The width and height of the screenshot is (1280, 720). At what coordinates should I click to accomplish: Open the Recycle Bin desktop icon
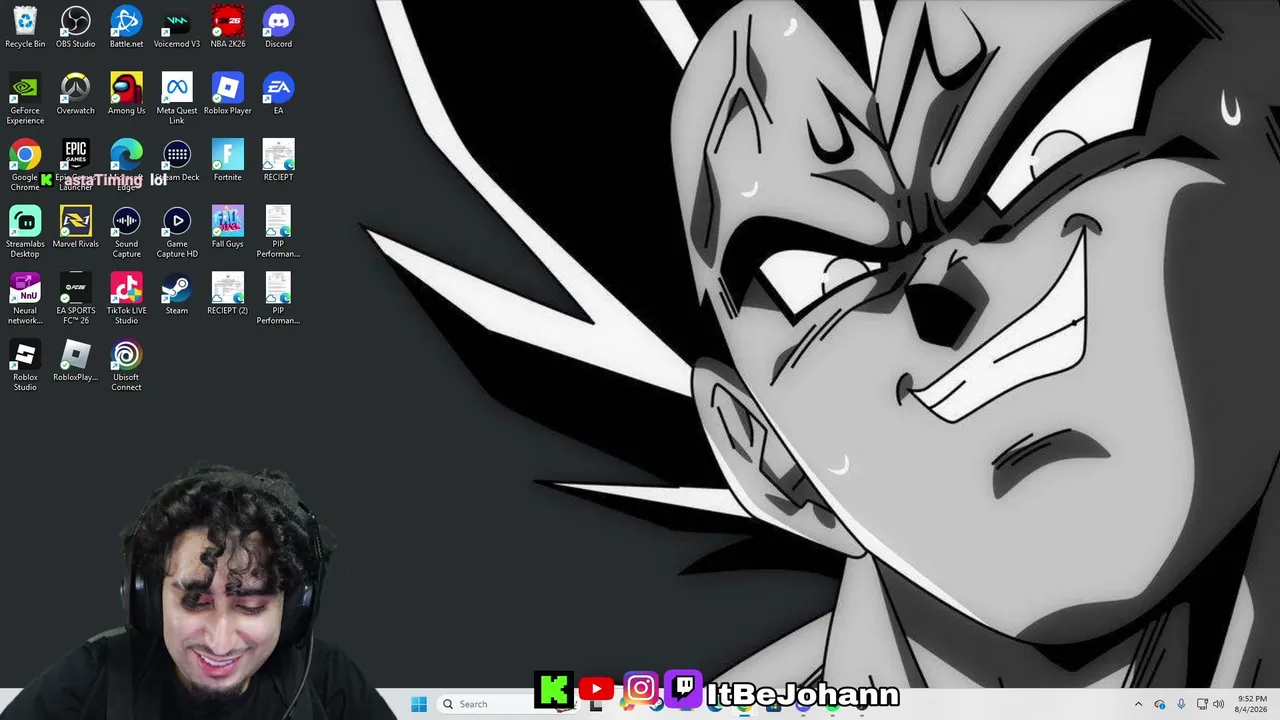25,27
